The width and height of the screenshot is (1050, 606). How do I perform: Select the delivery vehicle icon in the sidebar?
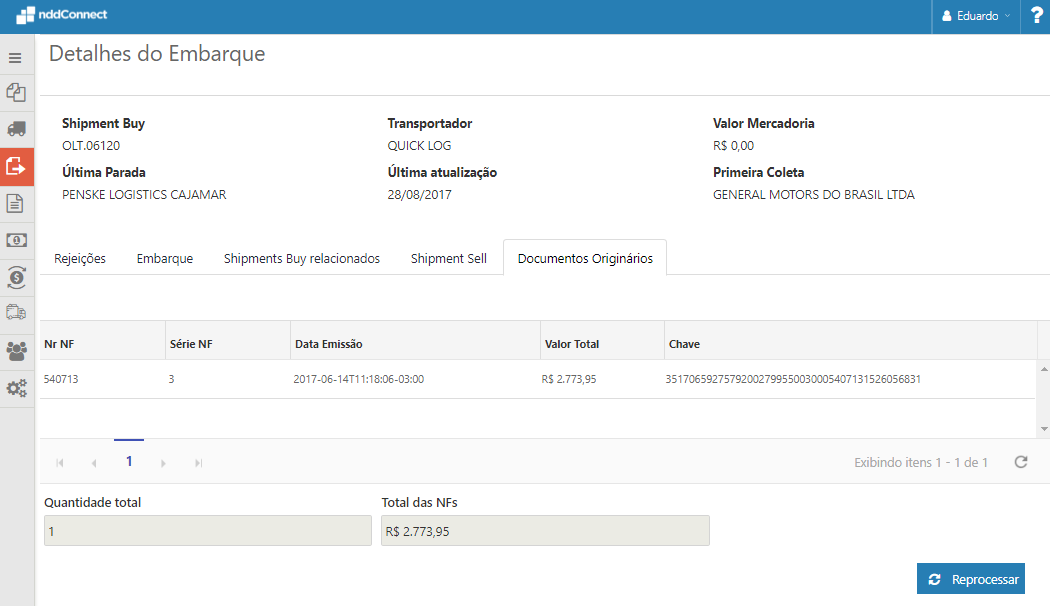[15, 312]
